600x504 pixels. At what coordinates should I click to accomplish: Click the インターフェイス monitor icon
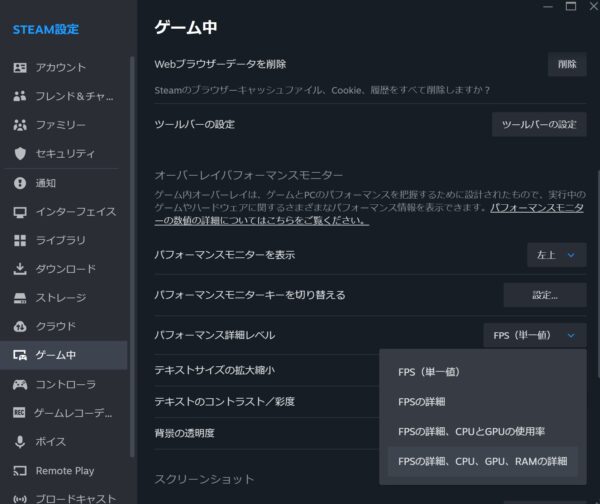coord(20,212)
